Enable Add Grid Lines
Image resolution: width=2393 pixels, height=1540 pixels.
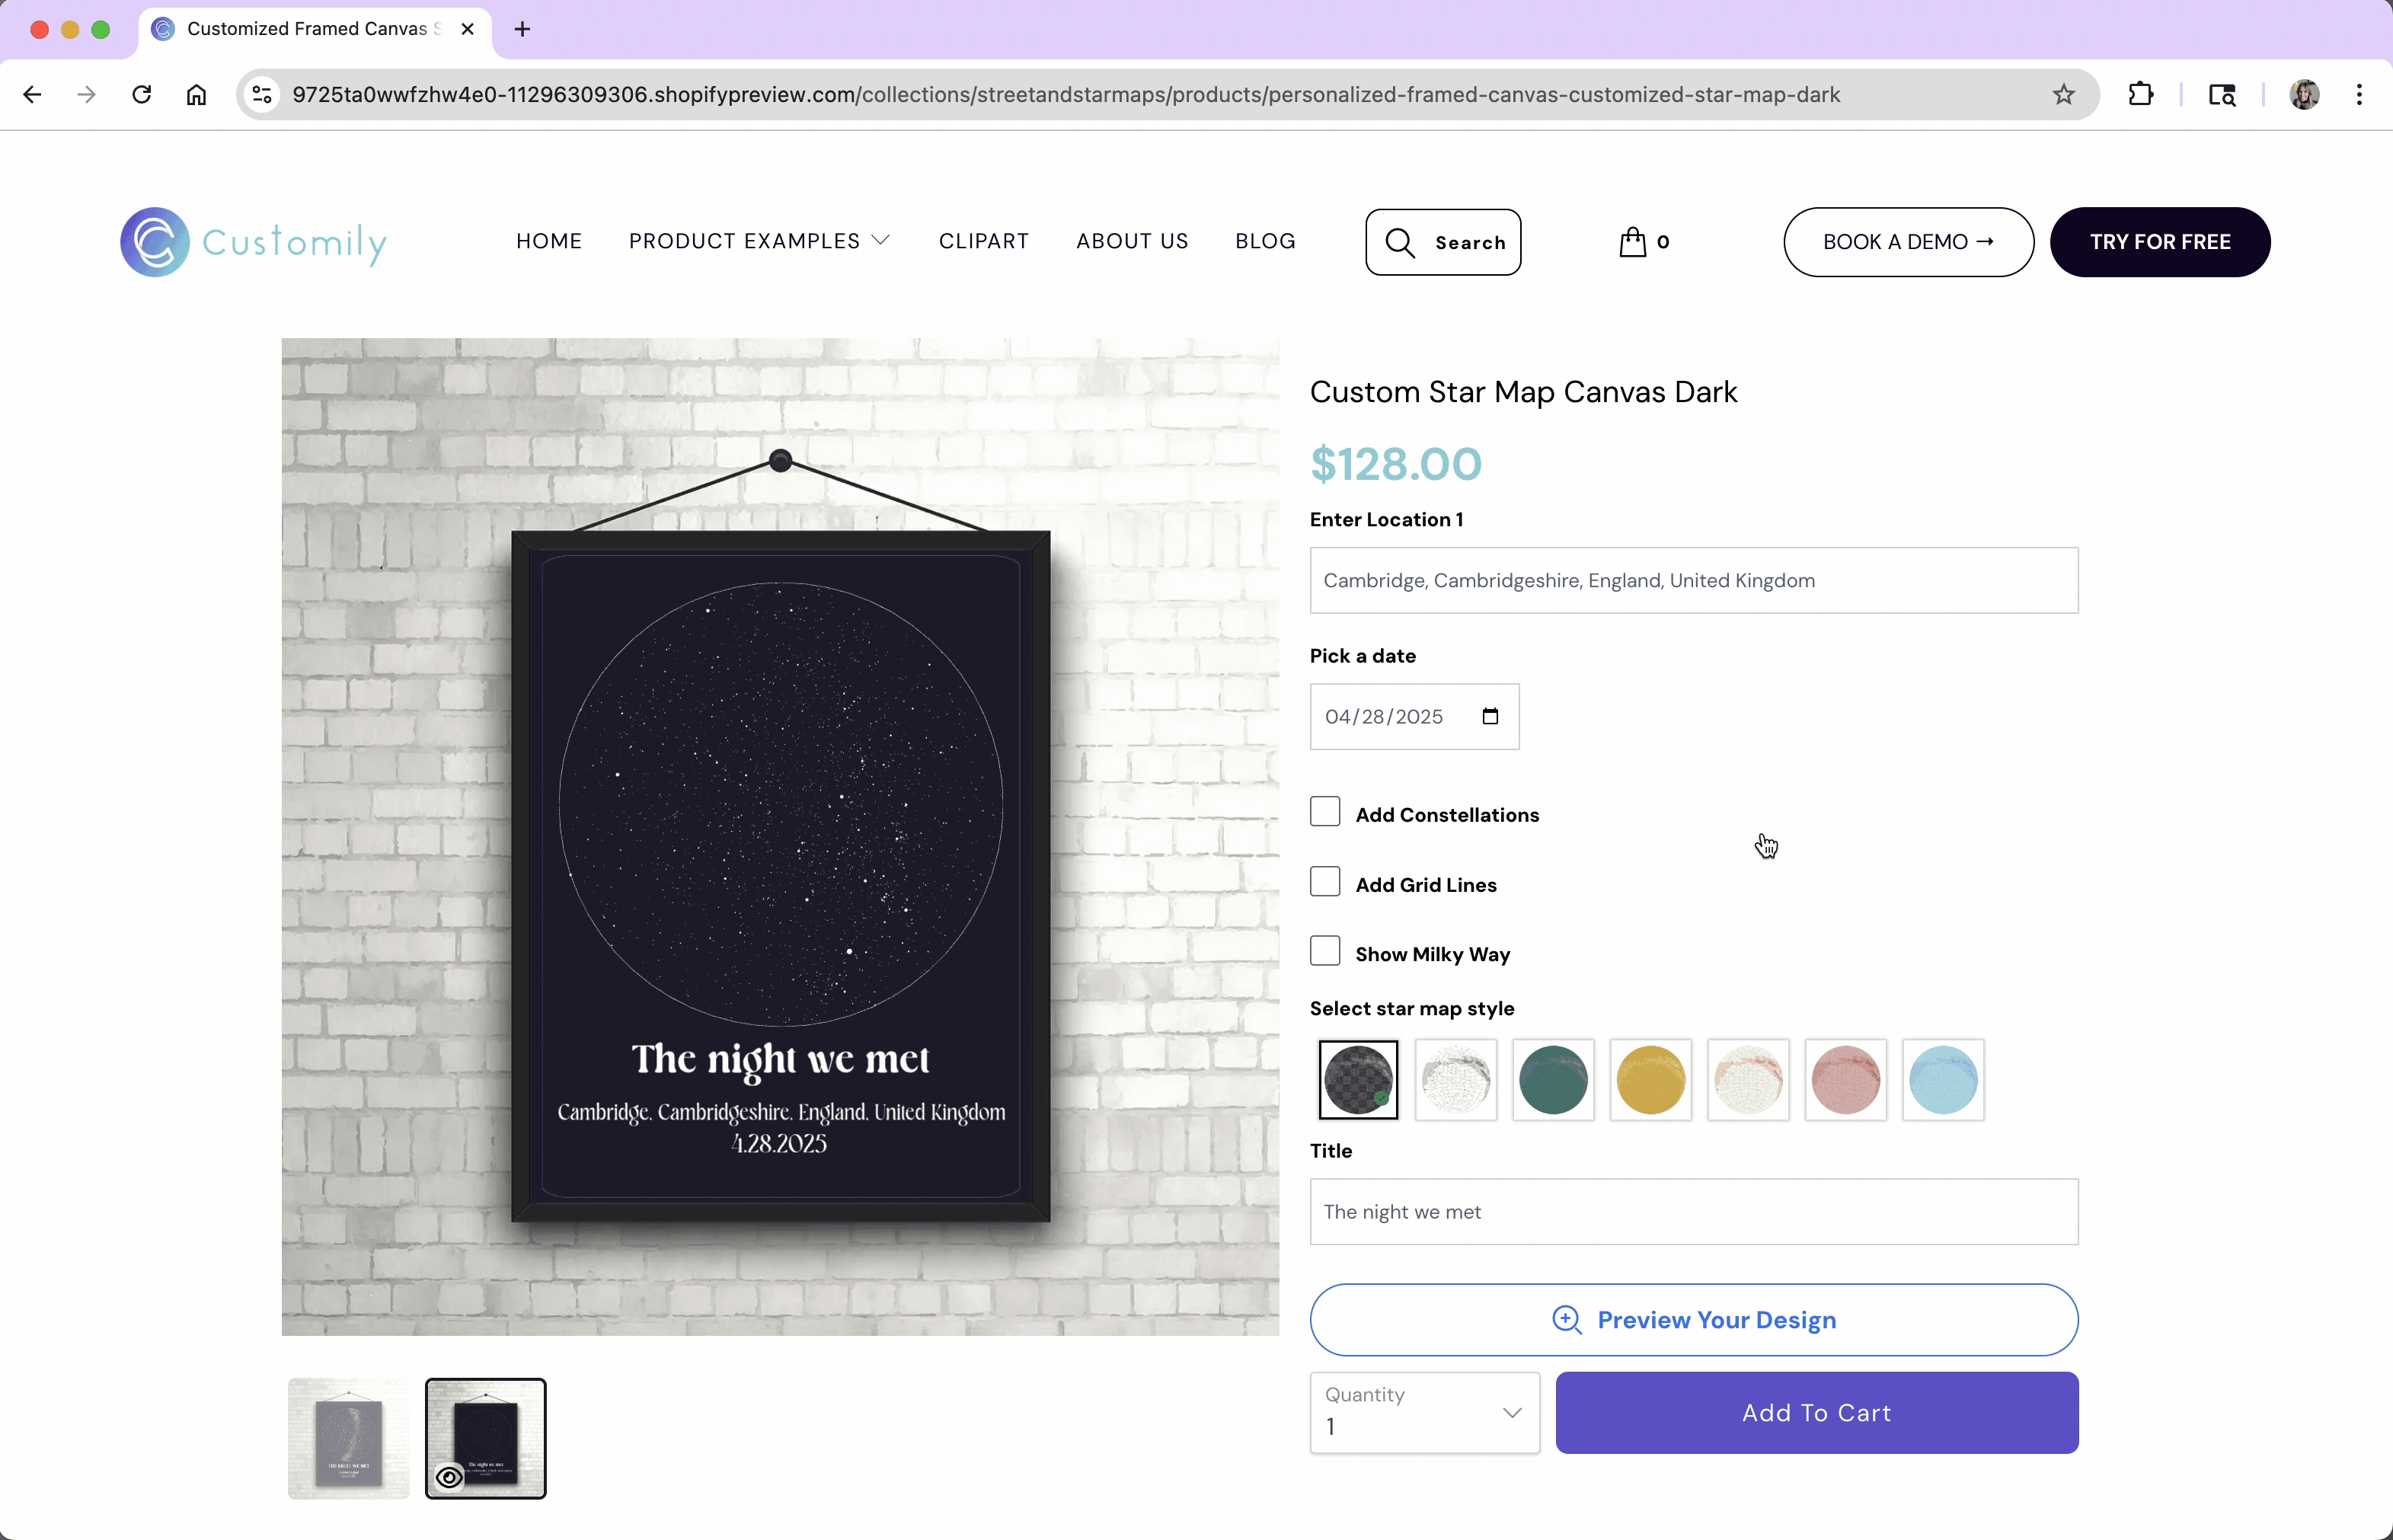[1324, 880]
